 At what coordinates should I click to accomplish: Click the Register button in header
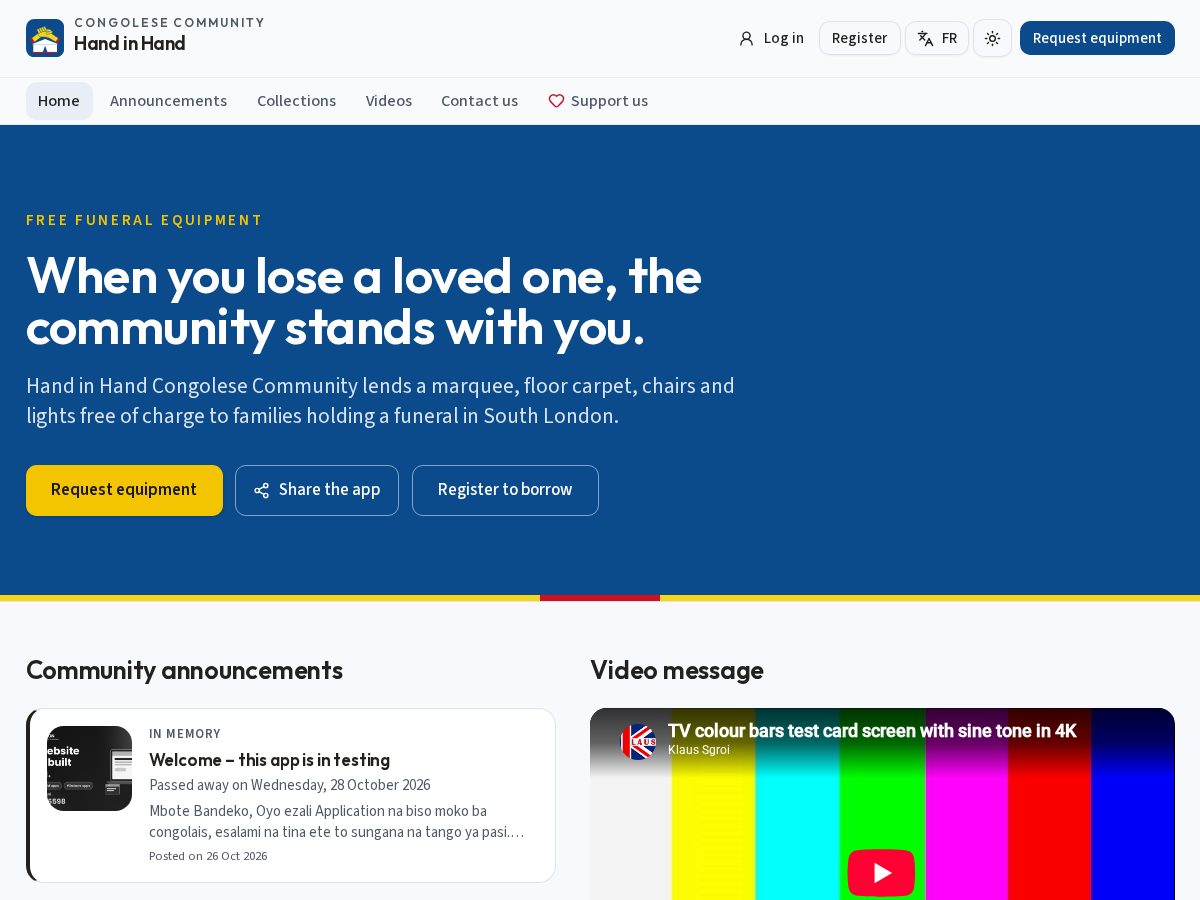(x=859, y=38)
